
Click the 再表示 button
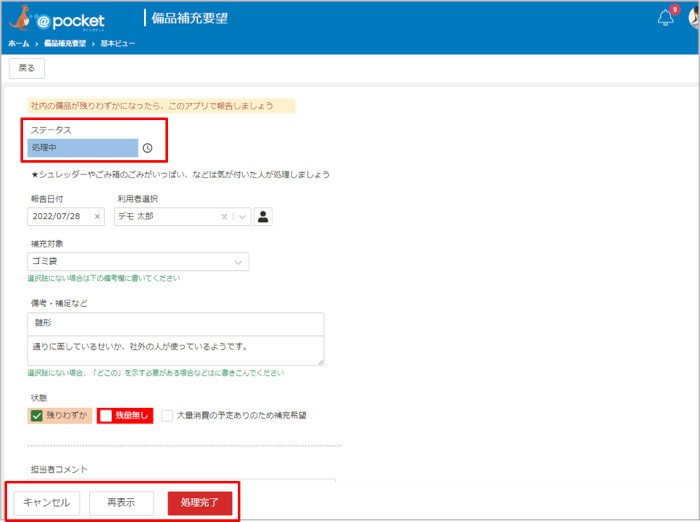121,503
